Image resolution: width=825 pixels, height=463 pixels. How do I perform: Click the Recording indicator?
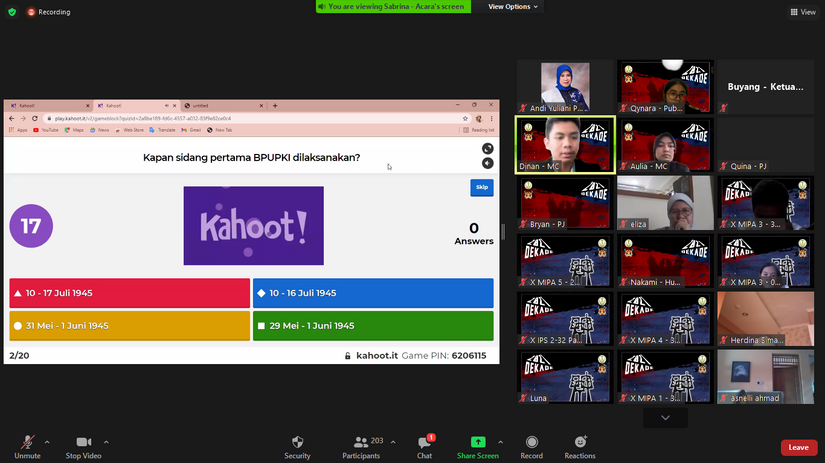click(49, 12)
